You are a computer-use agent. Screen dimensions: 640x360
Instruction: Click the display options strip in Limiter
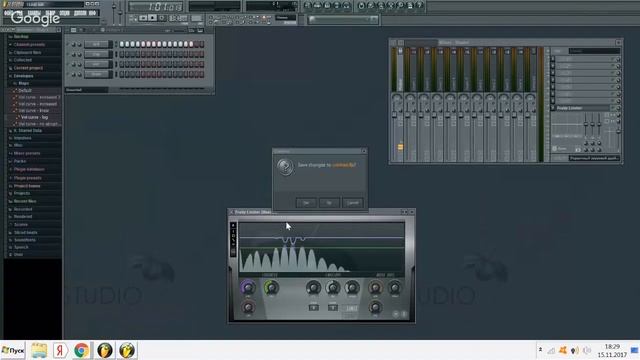pyautogui.click(x=233, y=240)
